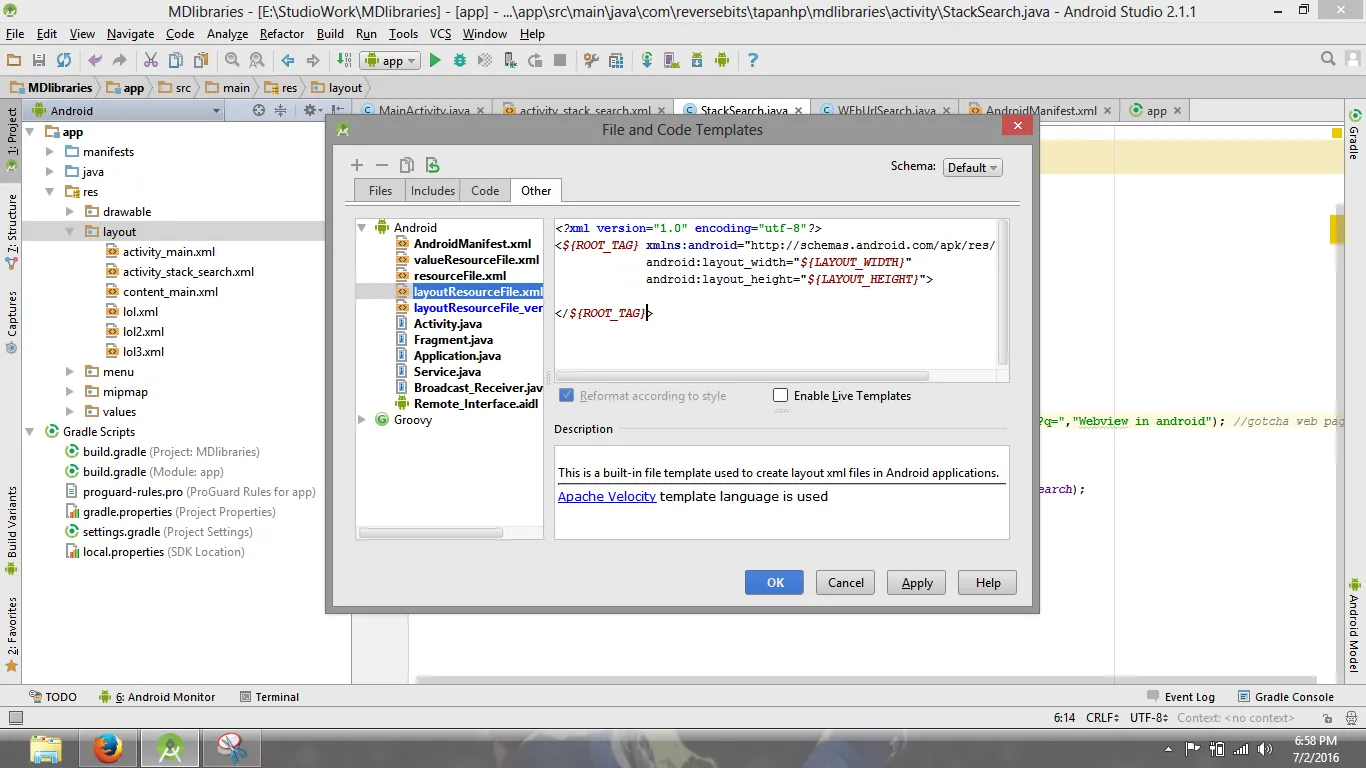Click the Debug app bug icon
Screen dimensions: 1366x768
tap(460, 60)
